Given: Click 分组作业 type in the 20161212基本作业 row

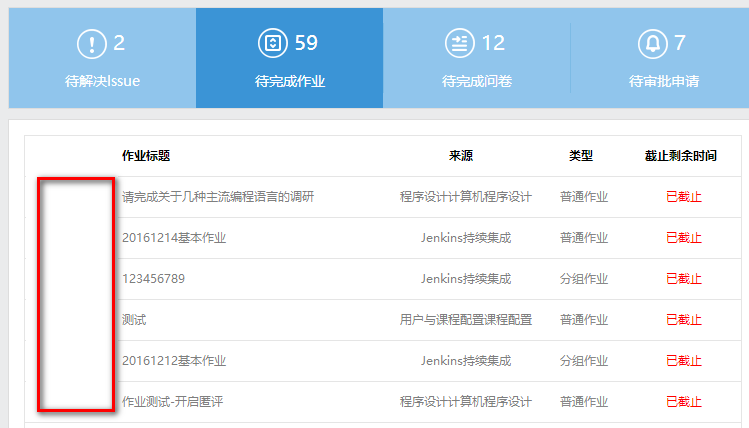Looking at the screenshot, I should 584,361.
